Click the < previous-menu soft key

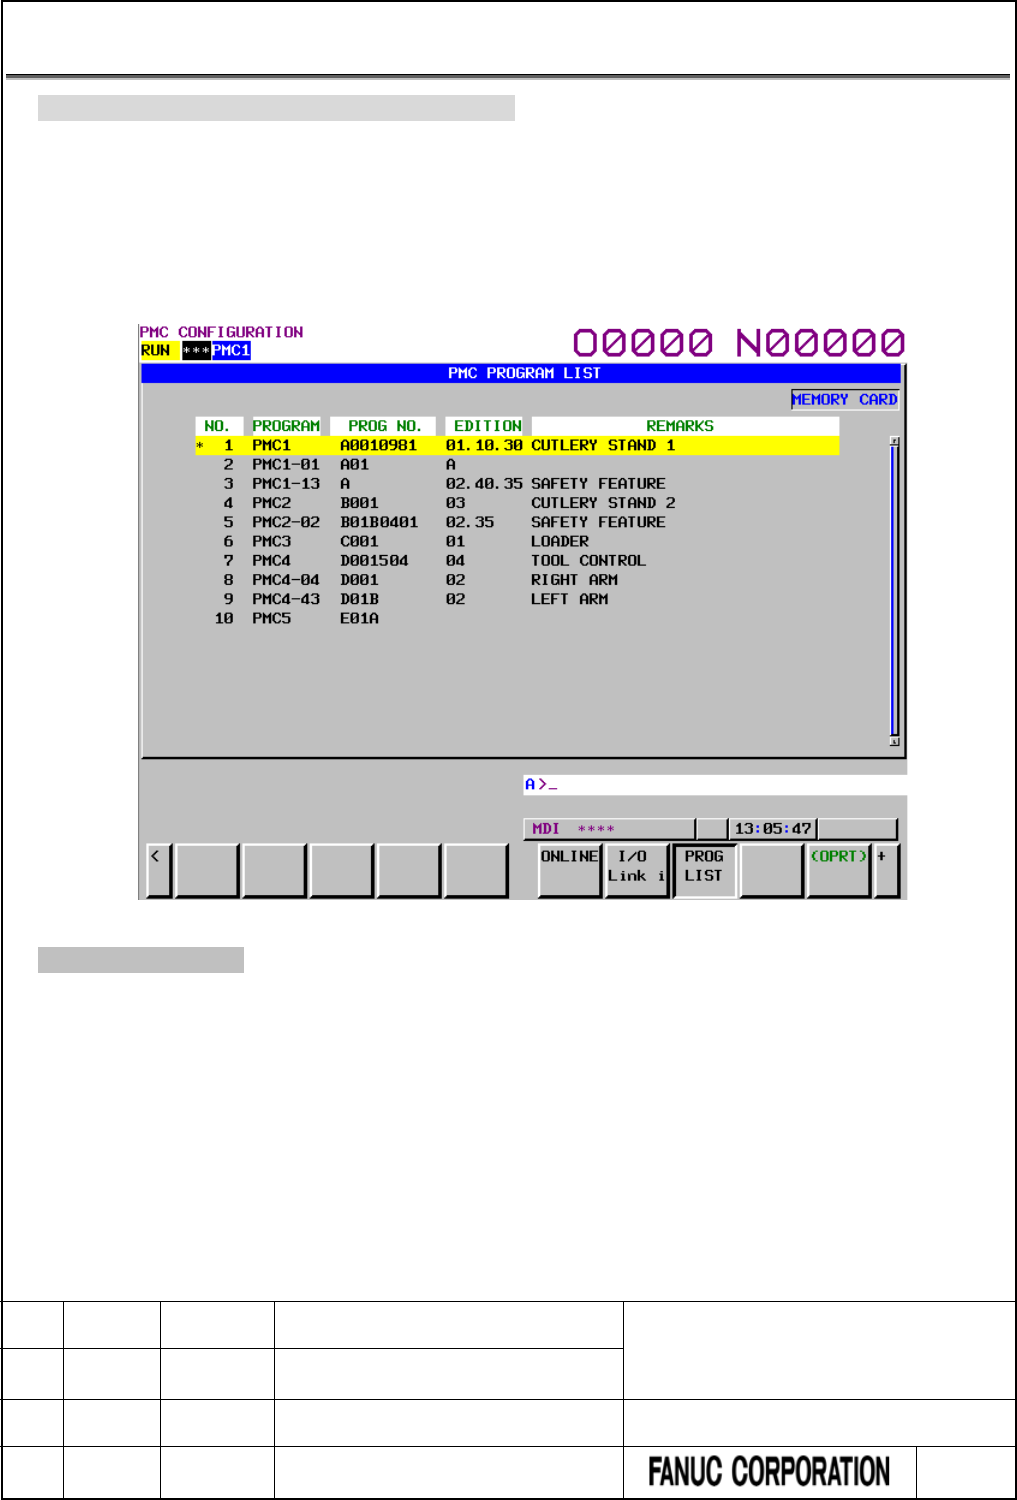(158, 870)
